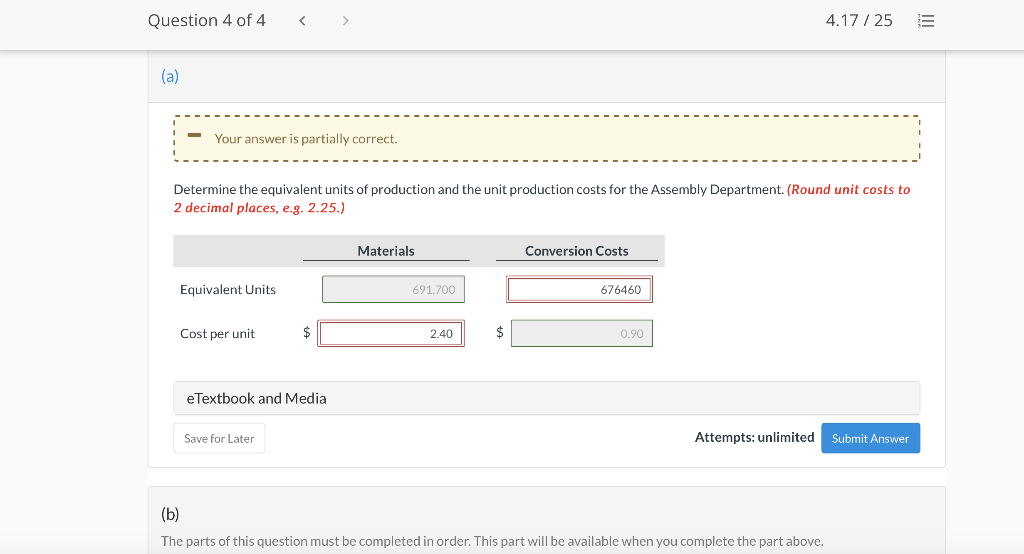Go to the next question arrow
Screen dimensions: 1024x554
[x=346, y=21]
